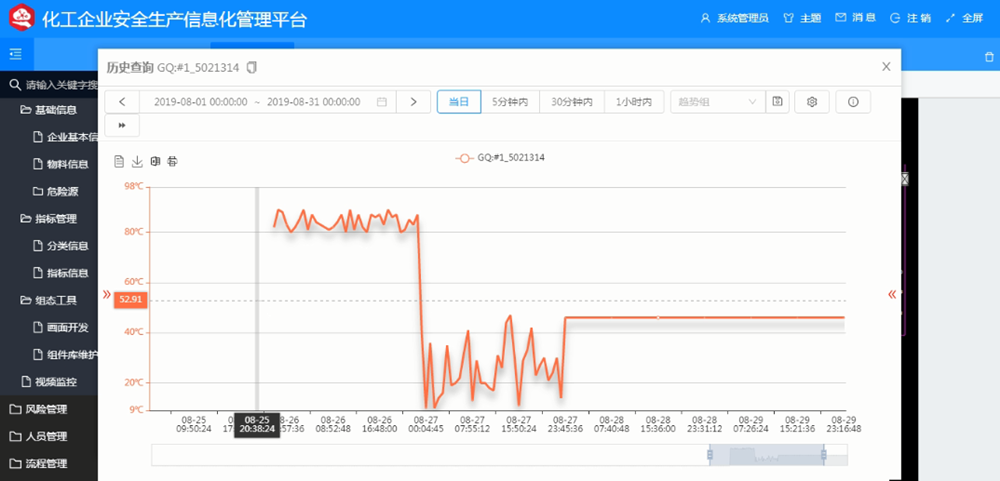Click the copy icon beside GQ:#1_5021314 title
This screenshot has width=1000, height=481.
[x=252, y=67]
